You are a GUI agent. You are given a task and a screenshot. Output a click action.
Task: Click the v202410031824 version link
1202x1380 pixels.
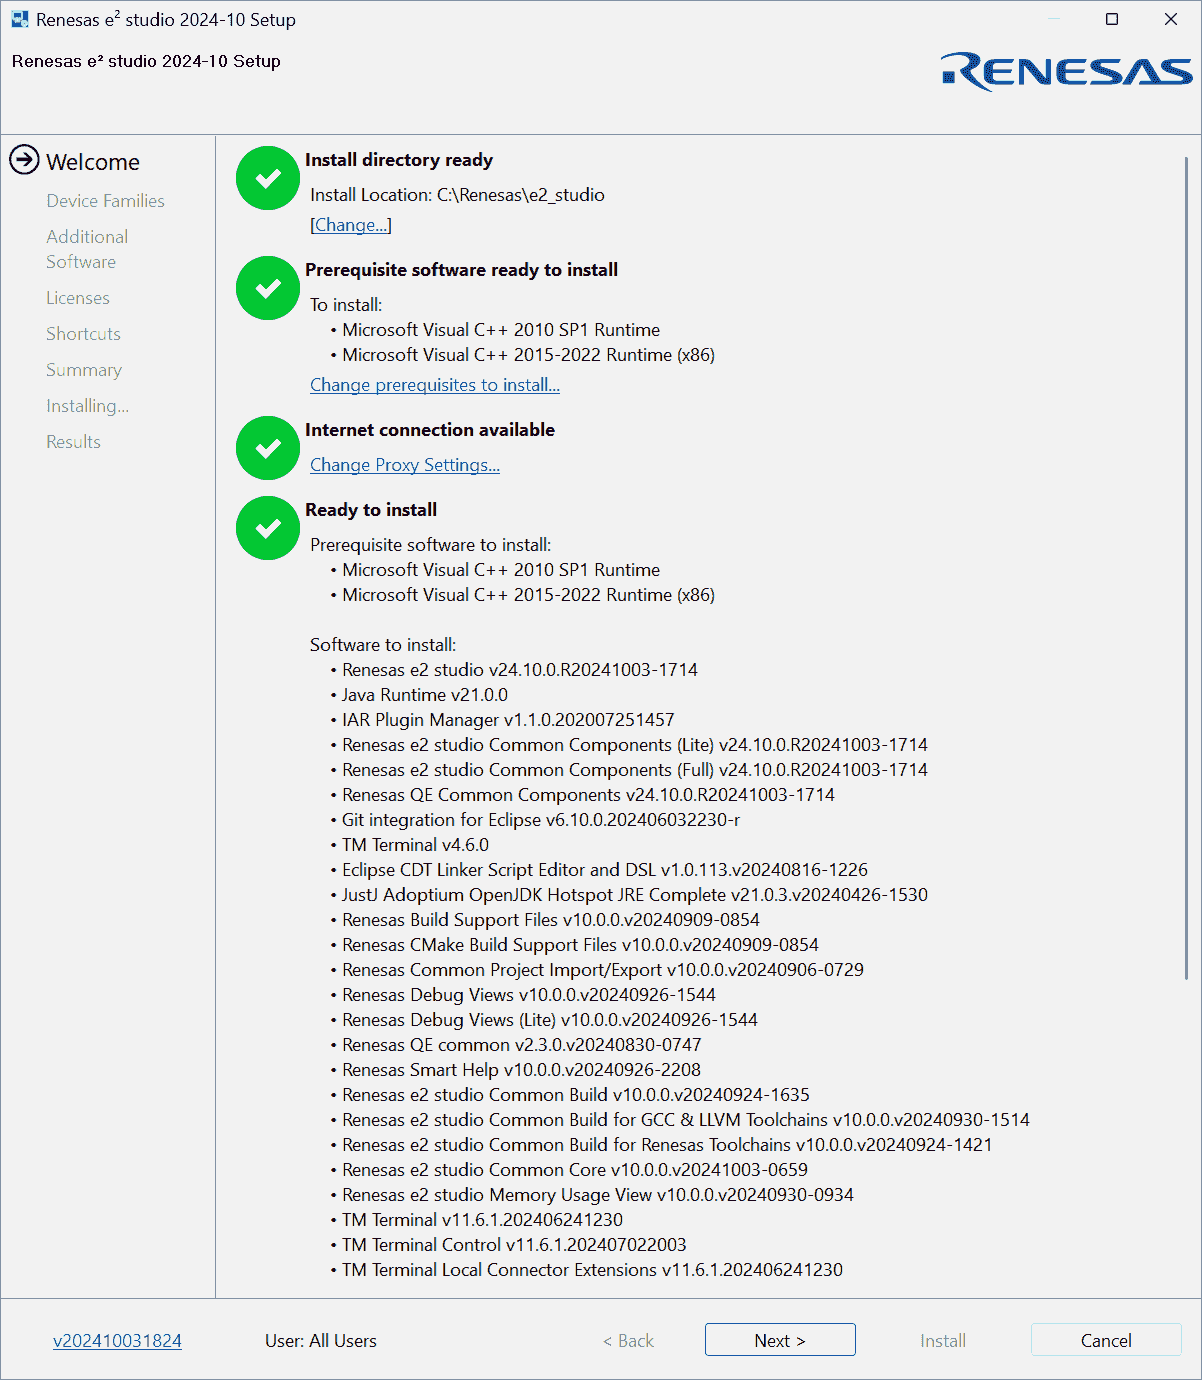117,1341
